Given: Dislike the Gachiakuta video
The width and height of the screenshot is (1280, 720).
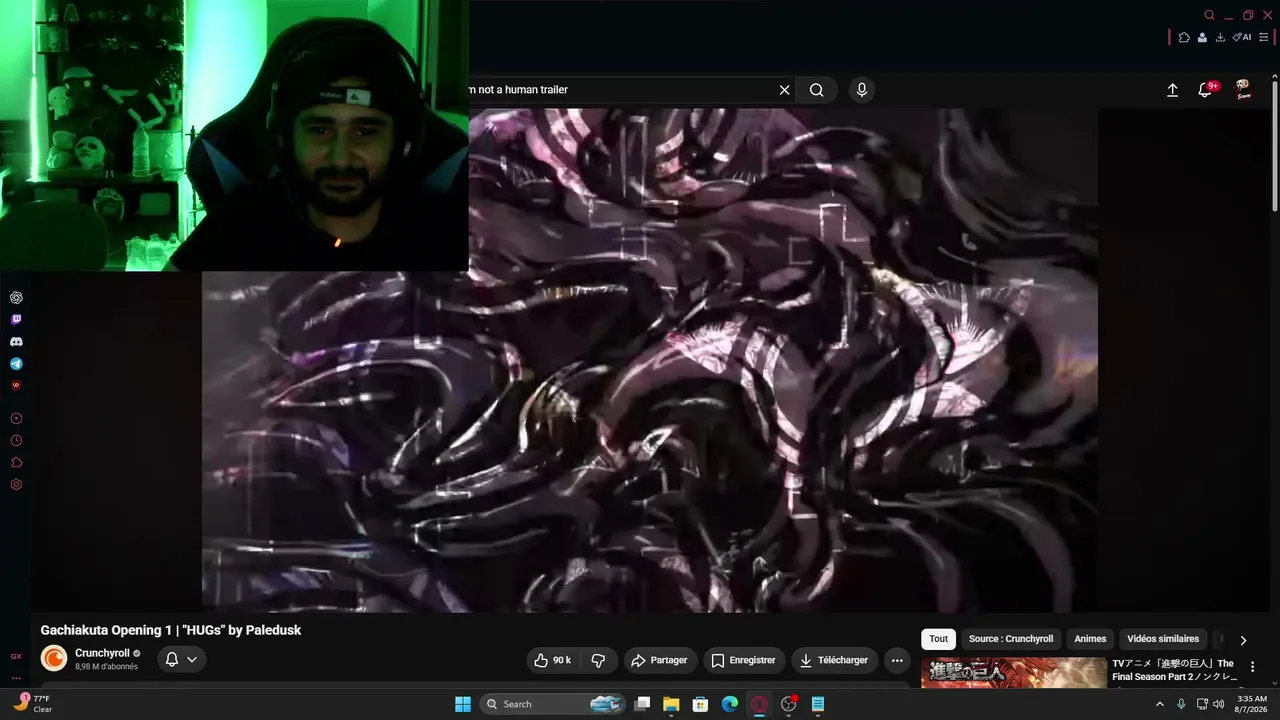Looking at the screenshot, I should (598, 660).
